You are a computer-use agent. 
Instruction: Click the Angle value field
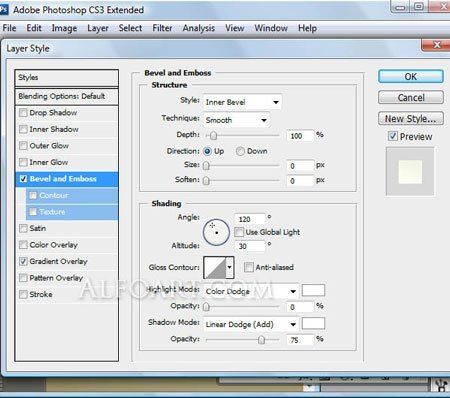250,219
